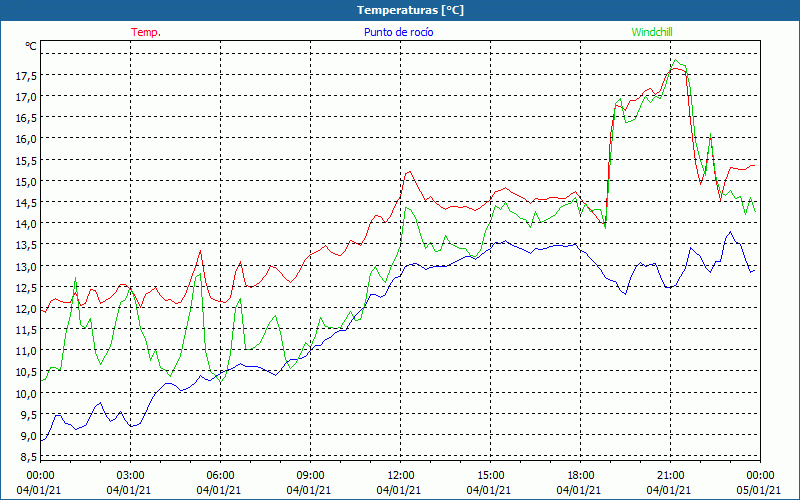Click the '16,0' y-axis value
Image resolution: width=800 pixels, height=500 pixels.
pyautogui.click(x=27, y=139)
